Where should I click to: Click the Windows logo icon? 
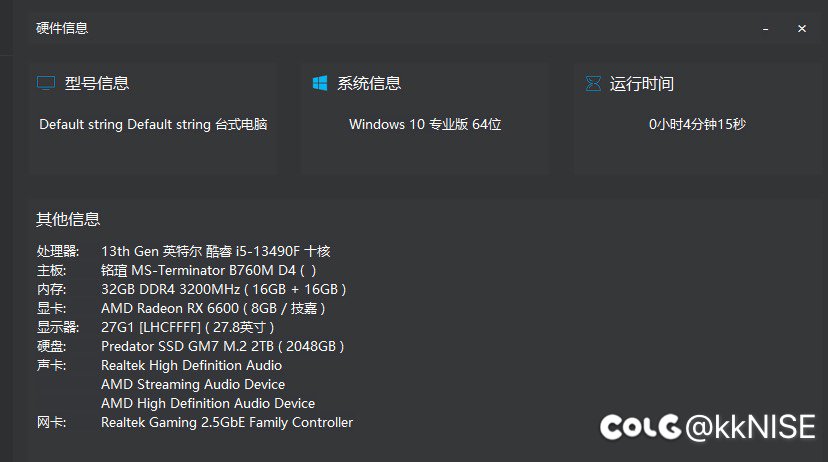tap(320, 83)
